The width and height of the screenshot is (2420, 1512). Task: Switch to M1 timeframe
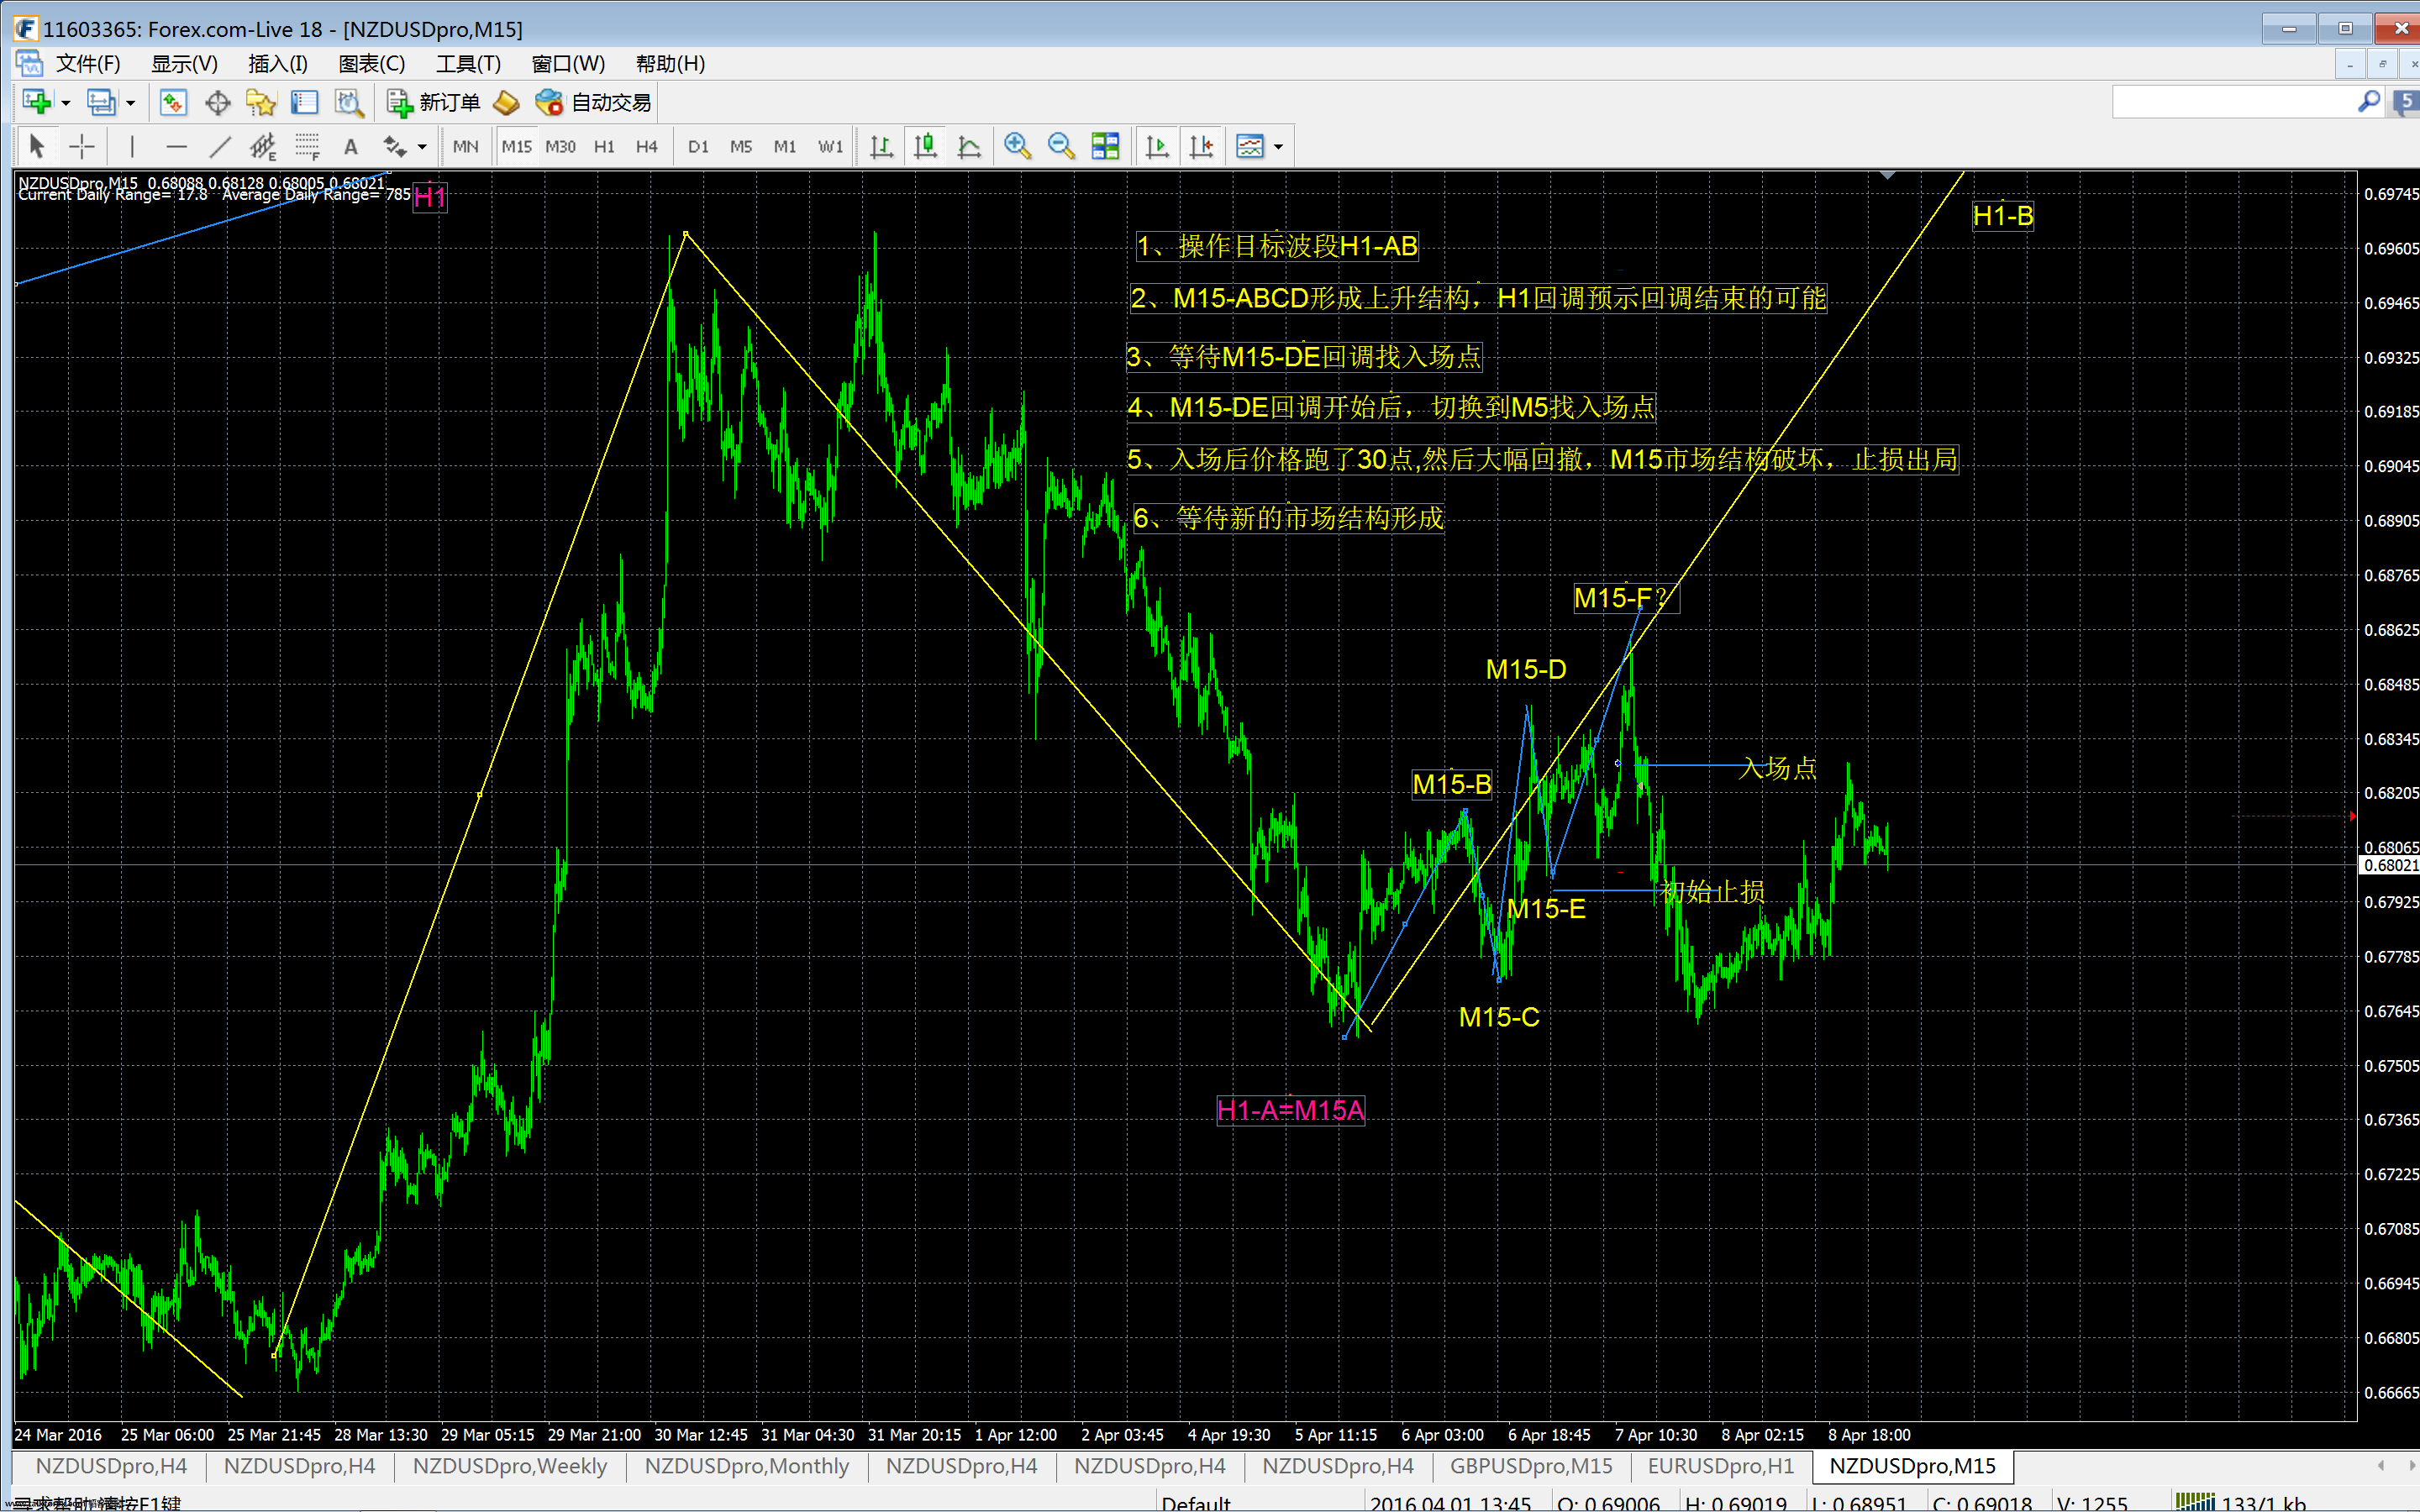point(785,147)
